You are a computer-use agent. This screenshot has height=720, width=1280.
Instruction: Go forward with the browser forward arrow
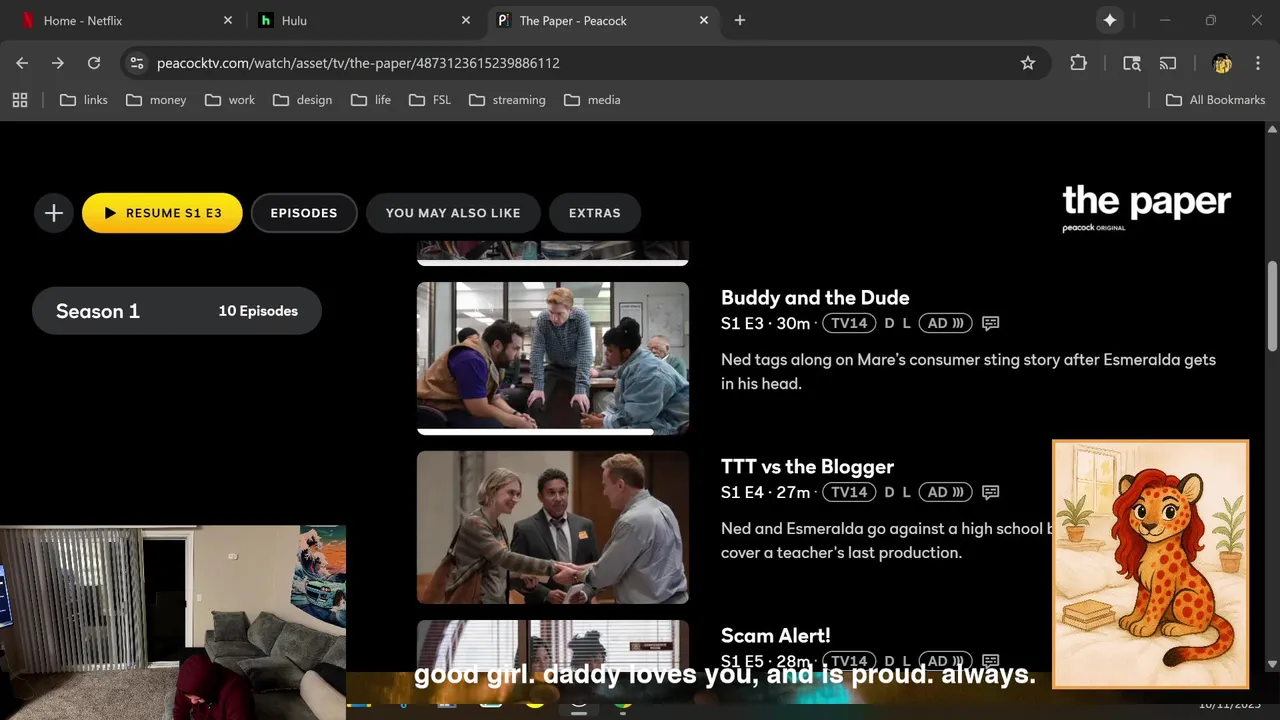click(x=58, y=63)
